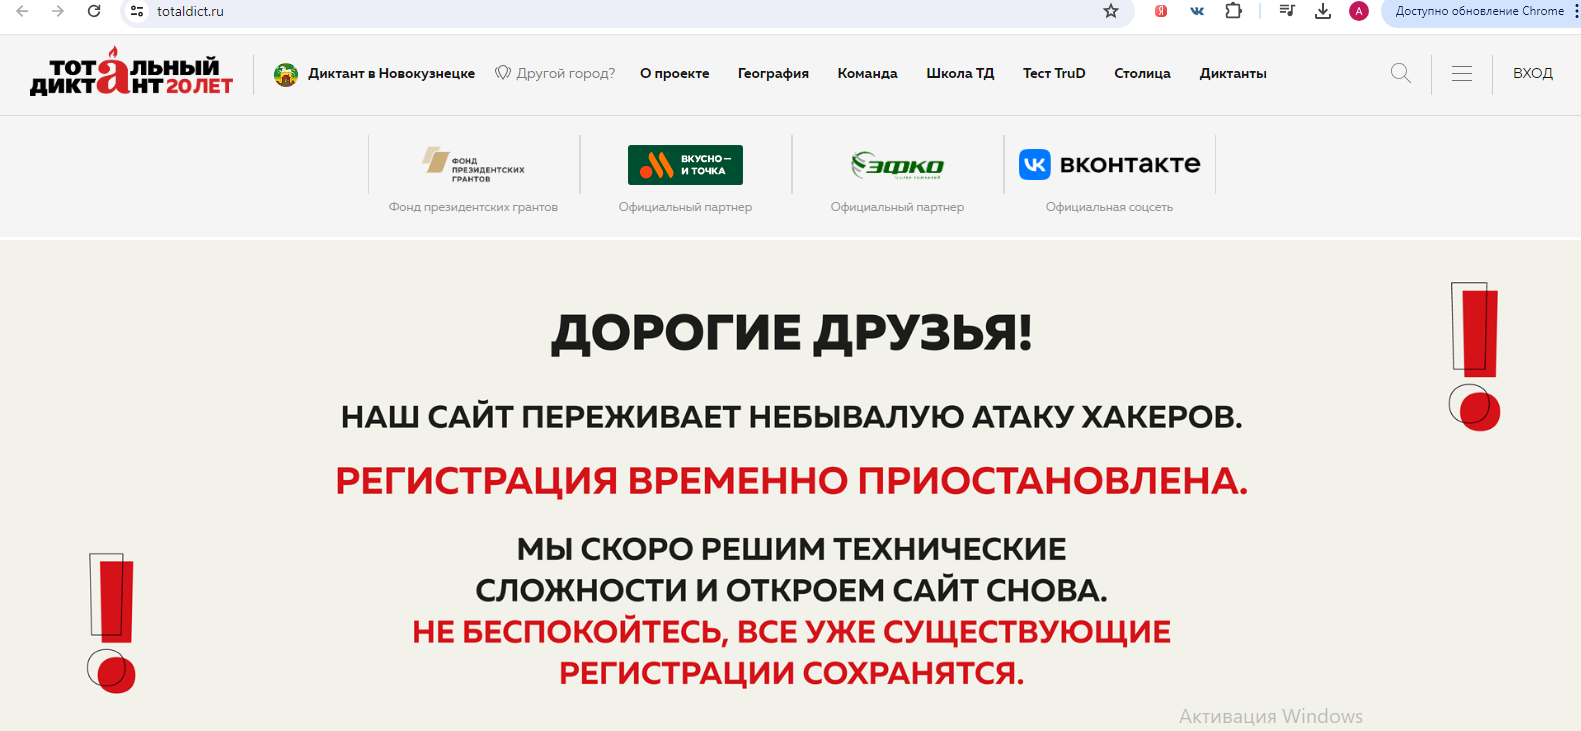Open the Chrome extensions puzzle icon
This screenshot has height=731, width=1581.
point(1233,11)
